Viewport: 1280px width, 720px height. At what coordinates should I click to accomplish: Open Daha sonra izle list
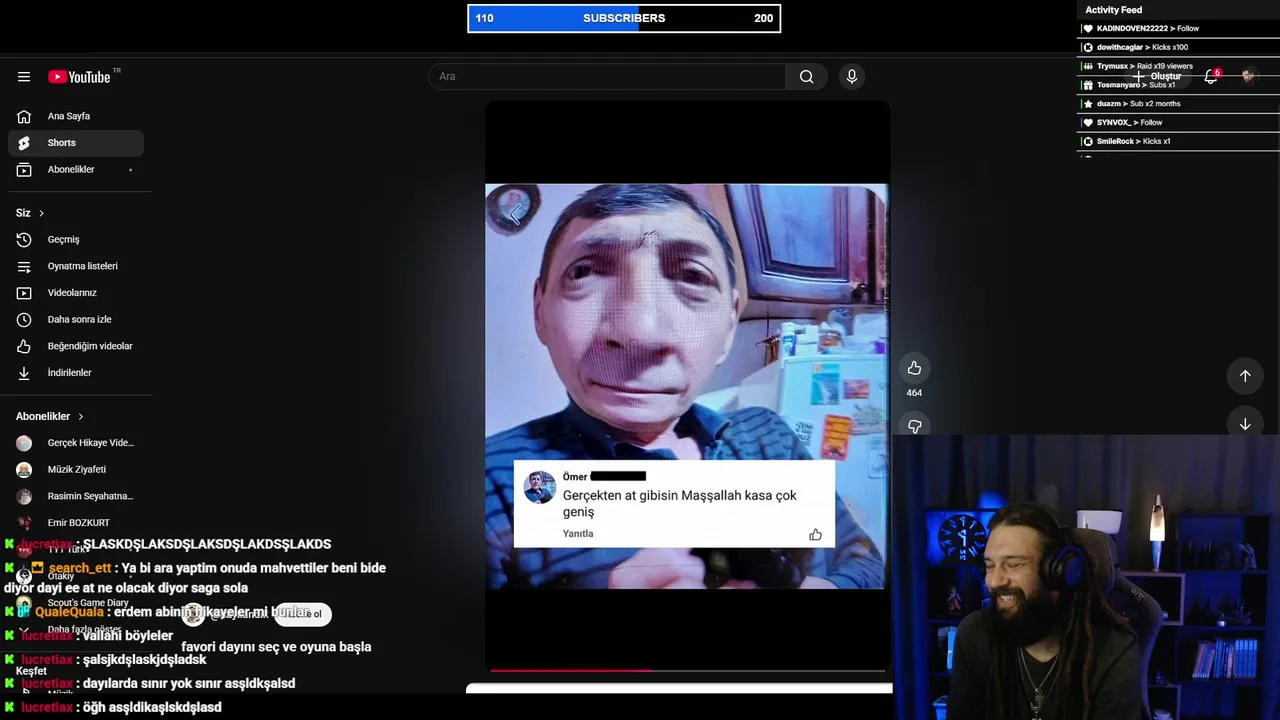tap(76, 320)
